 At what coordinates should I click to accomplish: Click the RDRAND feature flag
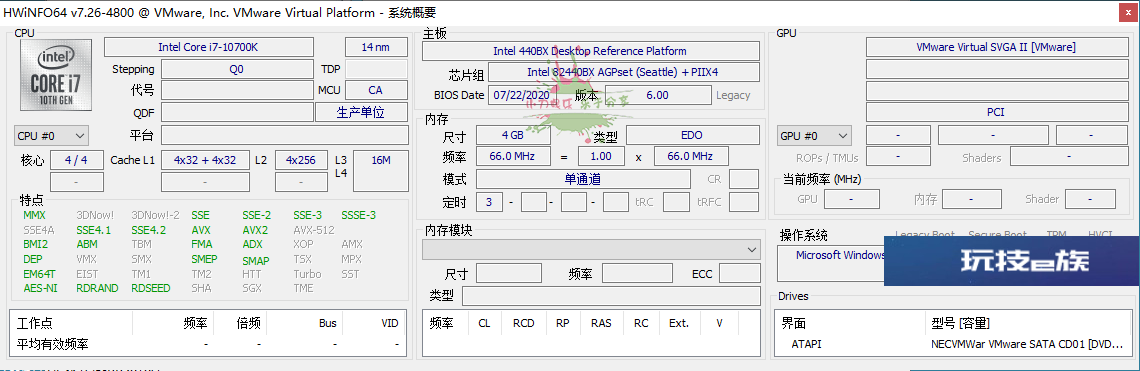pyautogui.click(x=97, y=288)
